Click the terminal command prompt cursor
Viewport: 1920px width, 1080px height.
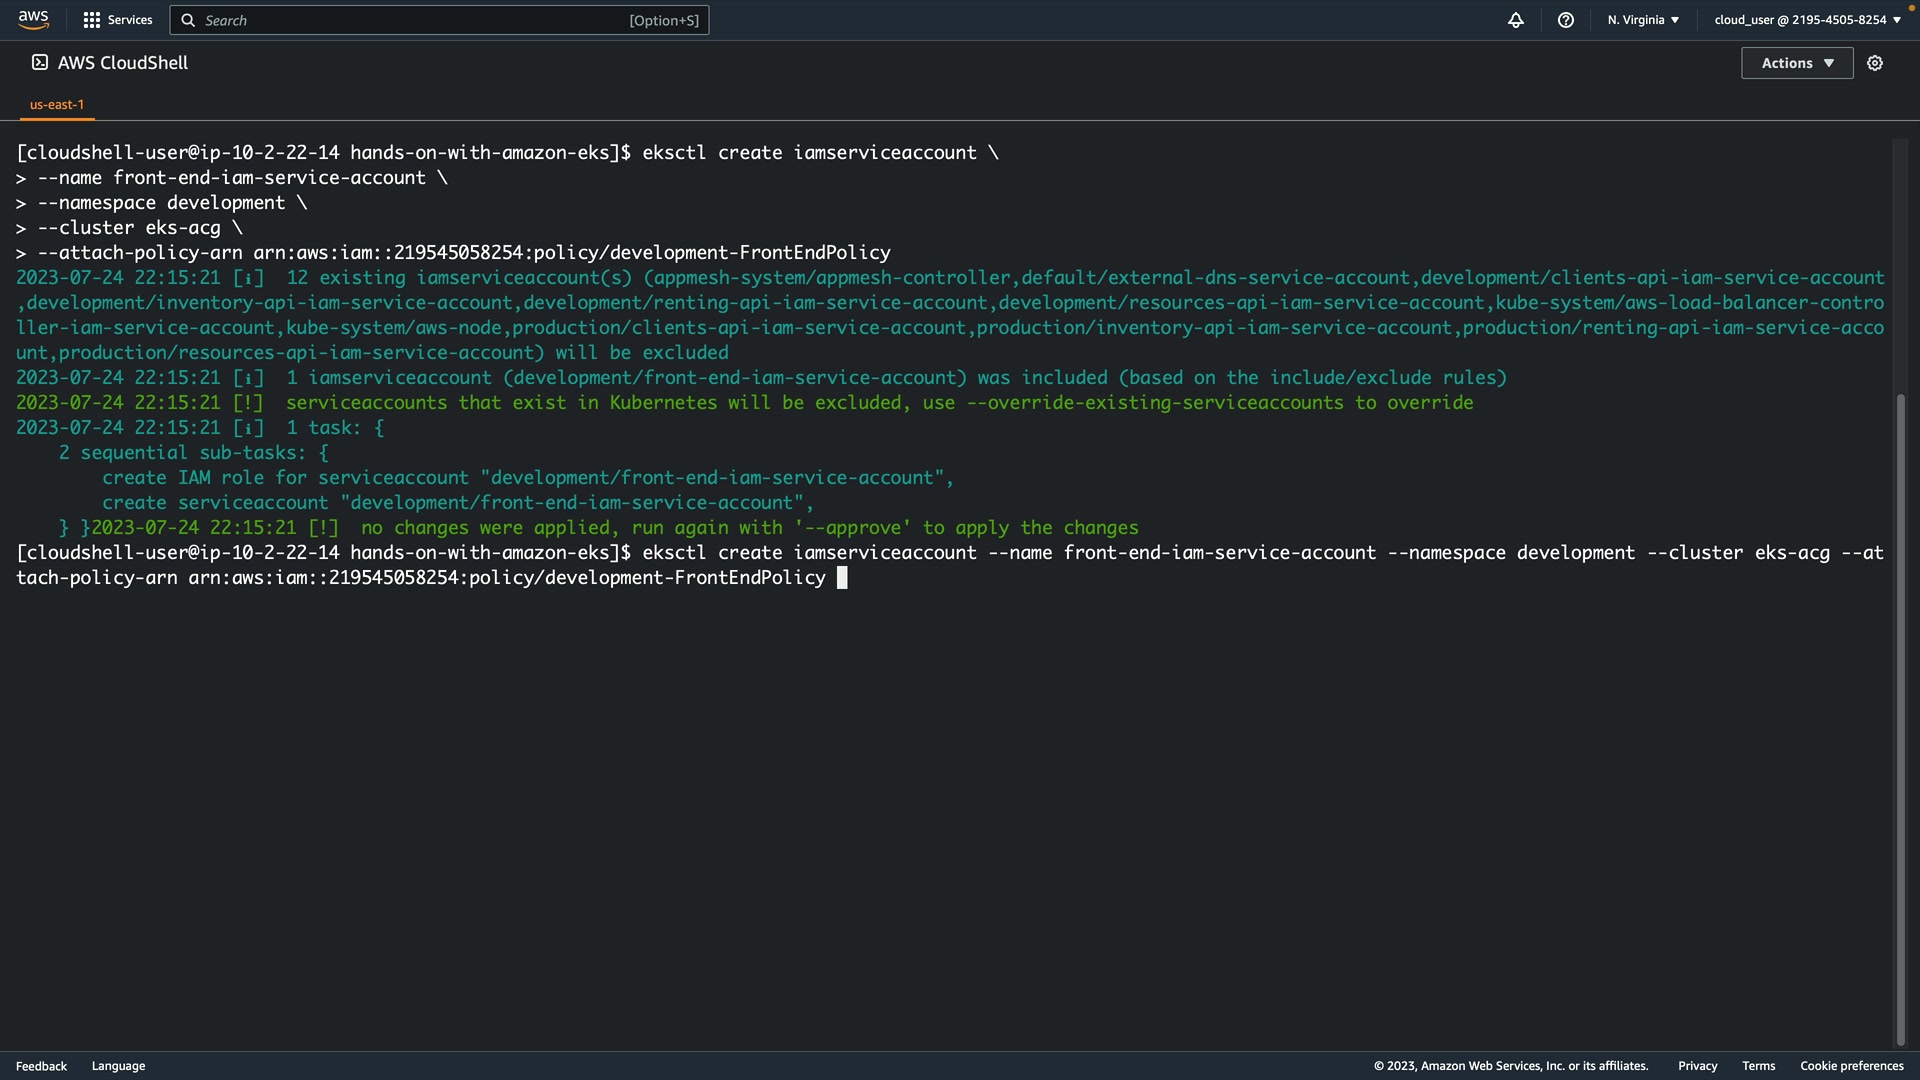point(842,578)
